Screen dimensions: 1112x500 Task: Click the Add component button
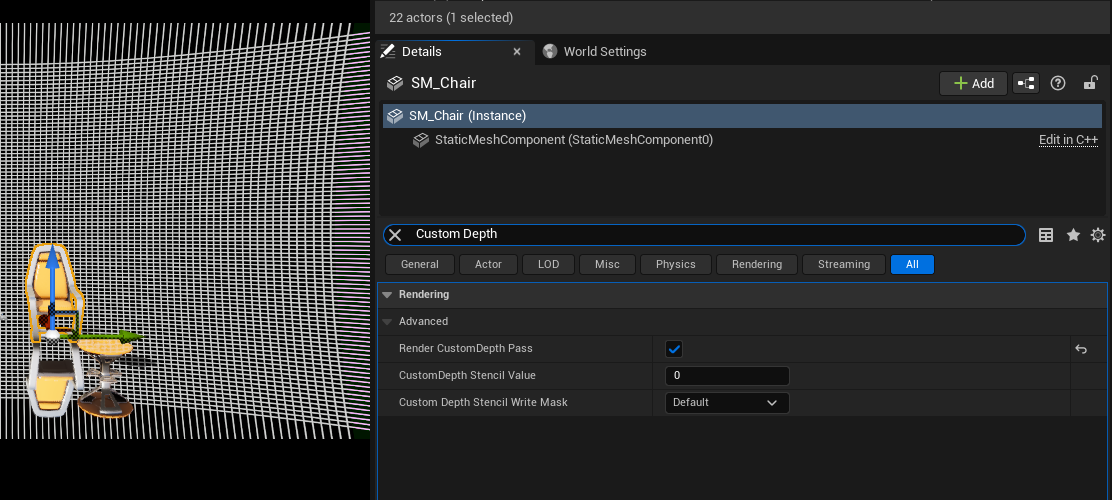point(973,83)
